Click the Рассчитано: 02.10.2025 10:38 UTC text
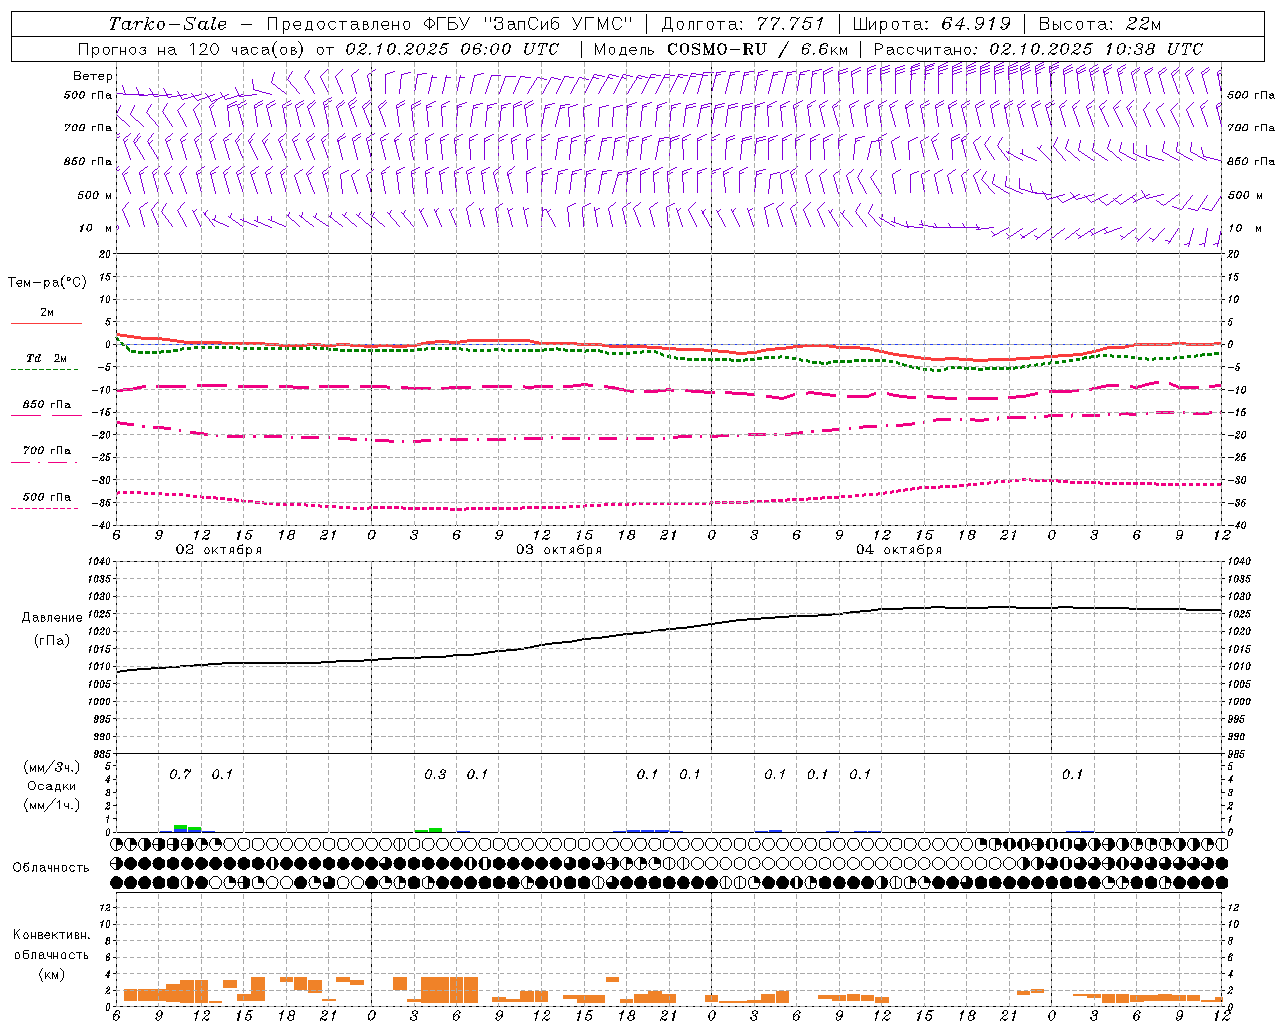 click(1038, 49)
